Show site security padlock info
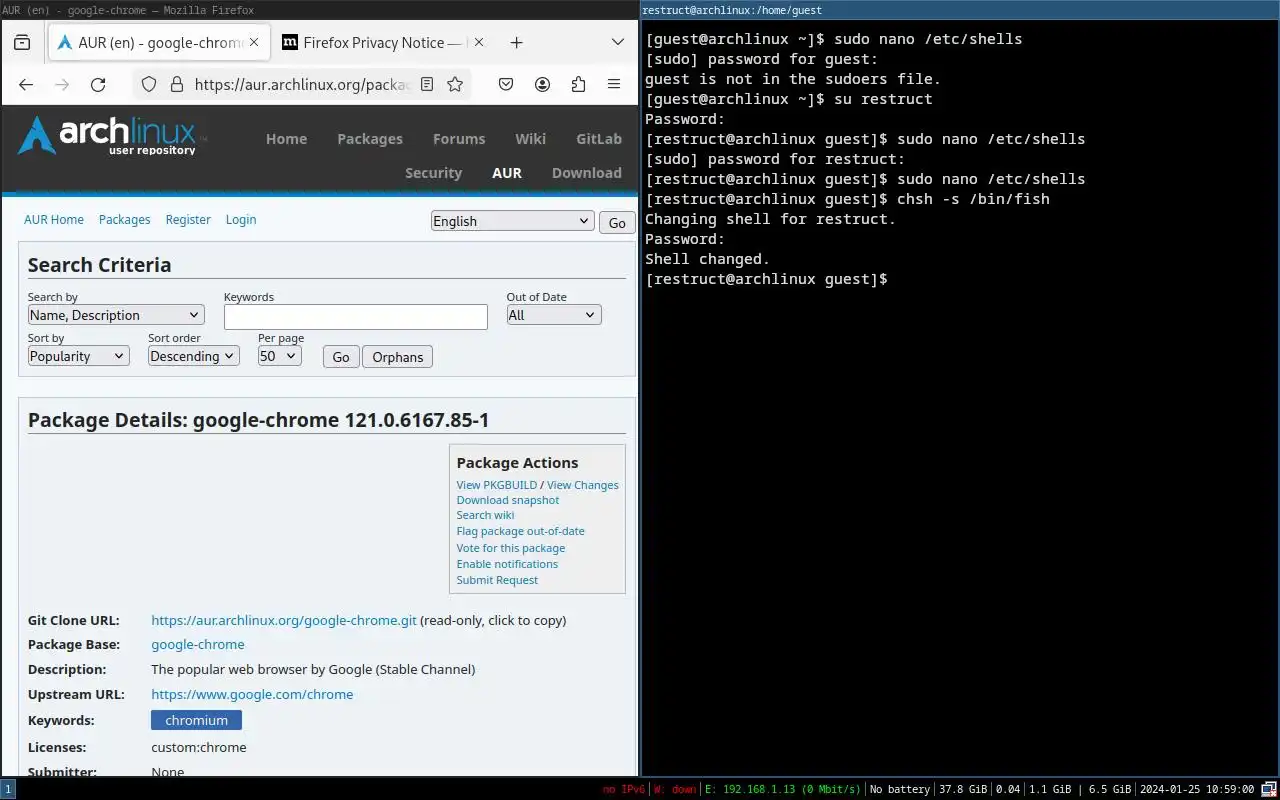 tap(176, 85)
